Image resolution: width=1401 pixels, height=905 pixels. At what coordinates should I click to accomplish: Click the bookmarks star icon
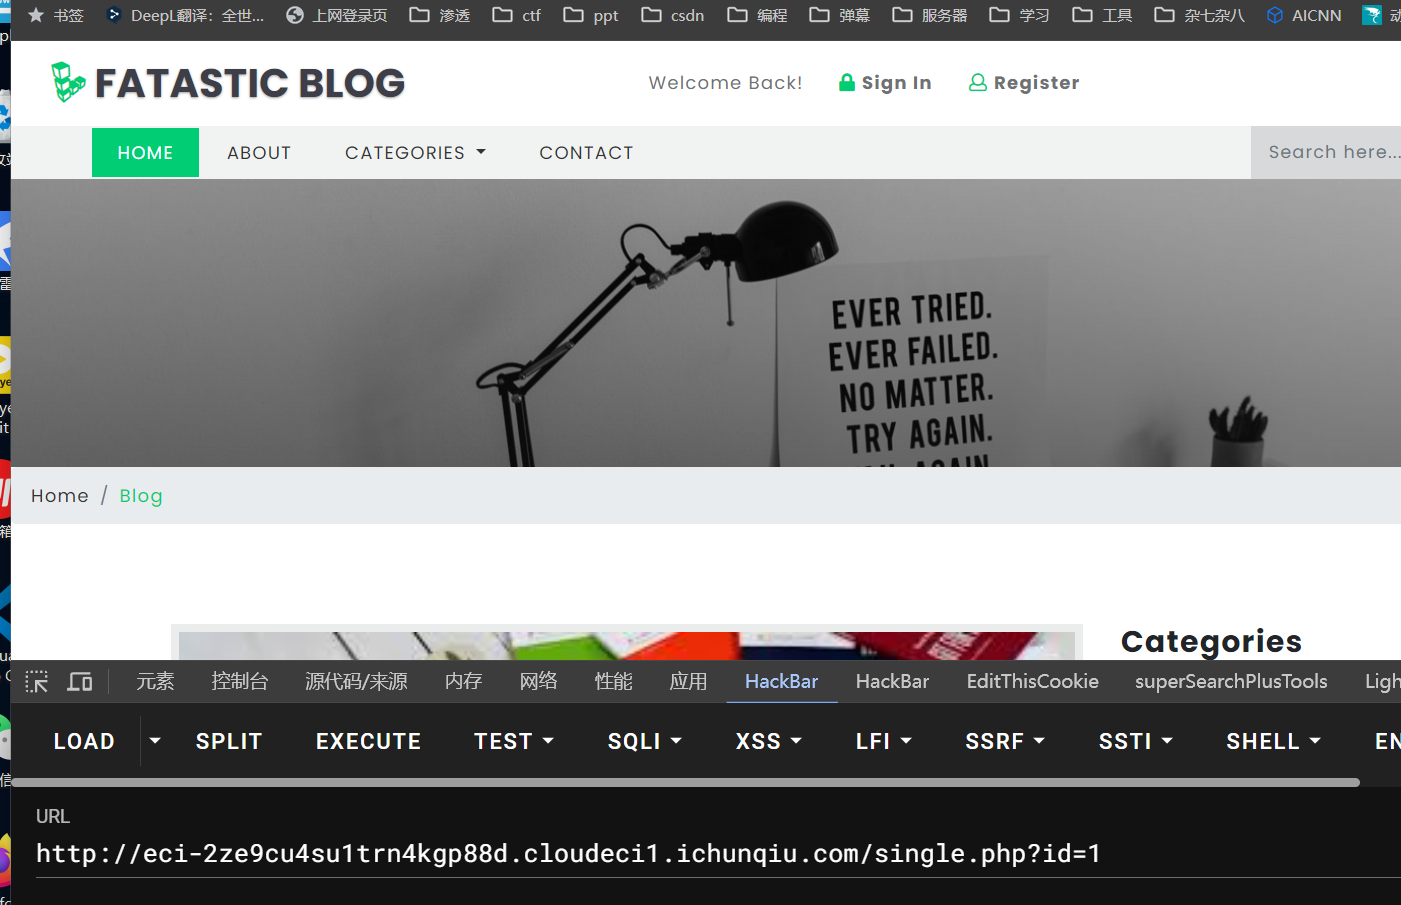pyautogui.click(x=36, y=15)
